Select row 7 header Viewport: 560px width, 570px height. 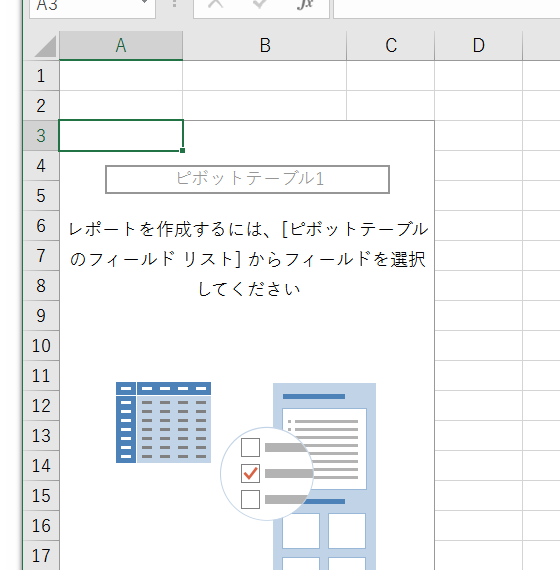[41, 256]
